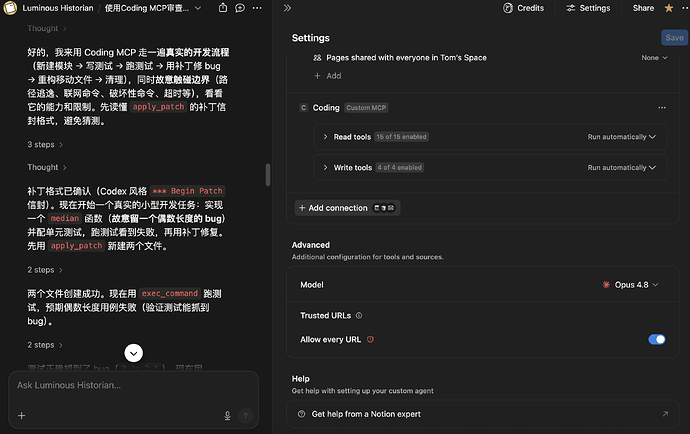Click the chat panel scrollbar
Screen dimensions: 690x434
(268, 175)
